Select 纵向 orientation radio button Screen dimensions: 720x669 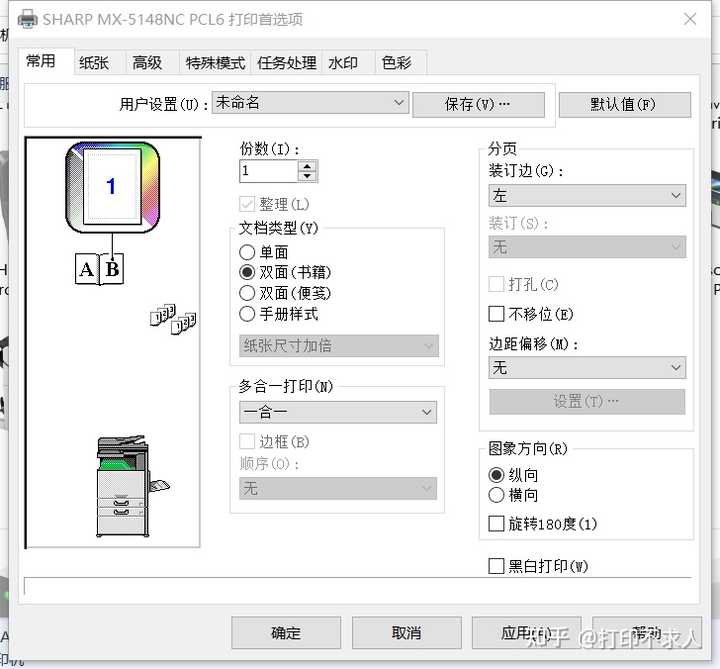pos(496,475)
